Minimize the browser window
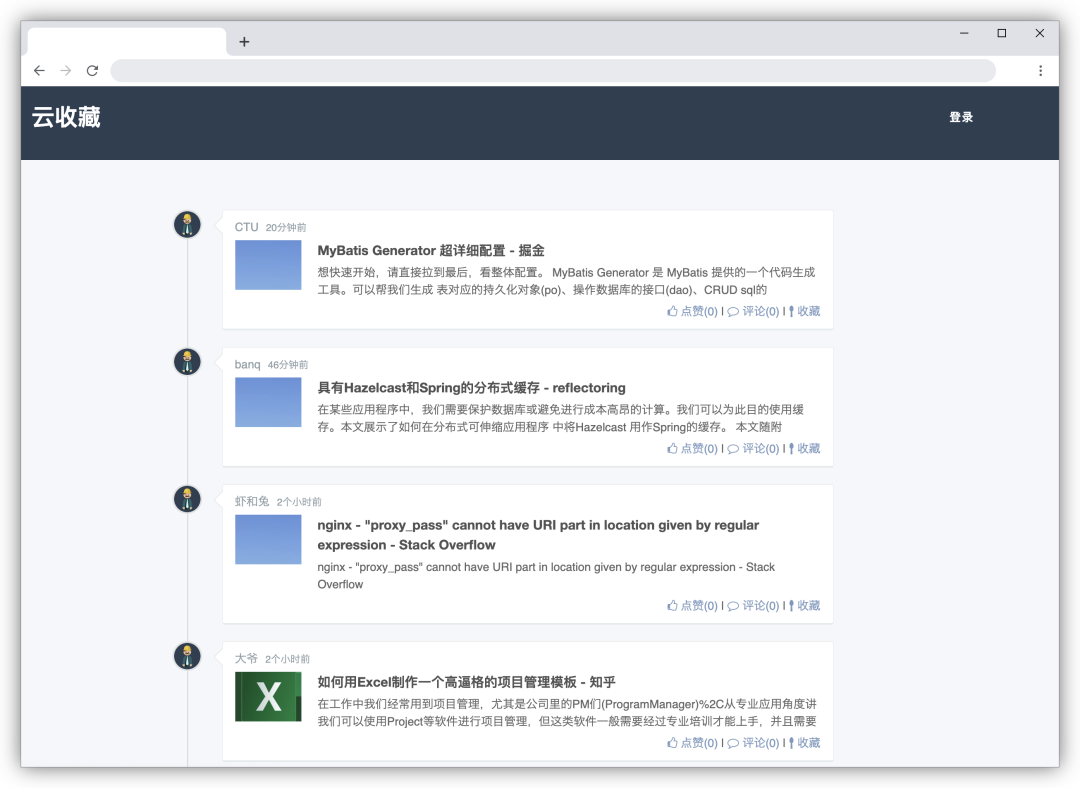 [964, 33]
